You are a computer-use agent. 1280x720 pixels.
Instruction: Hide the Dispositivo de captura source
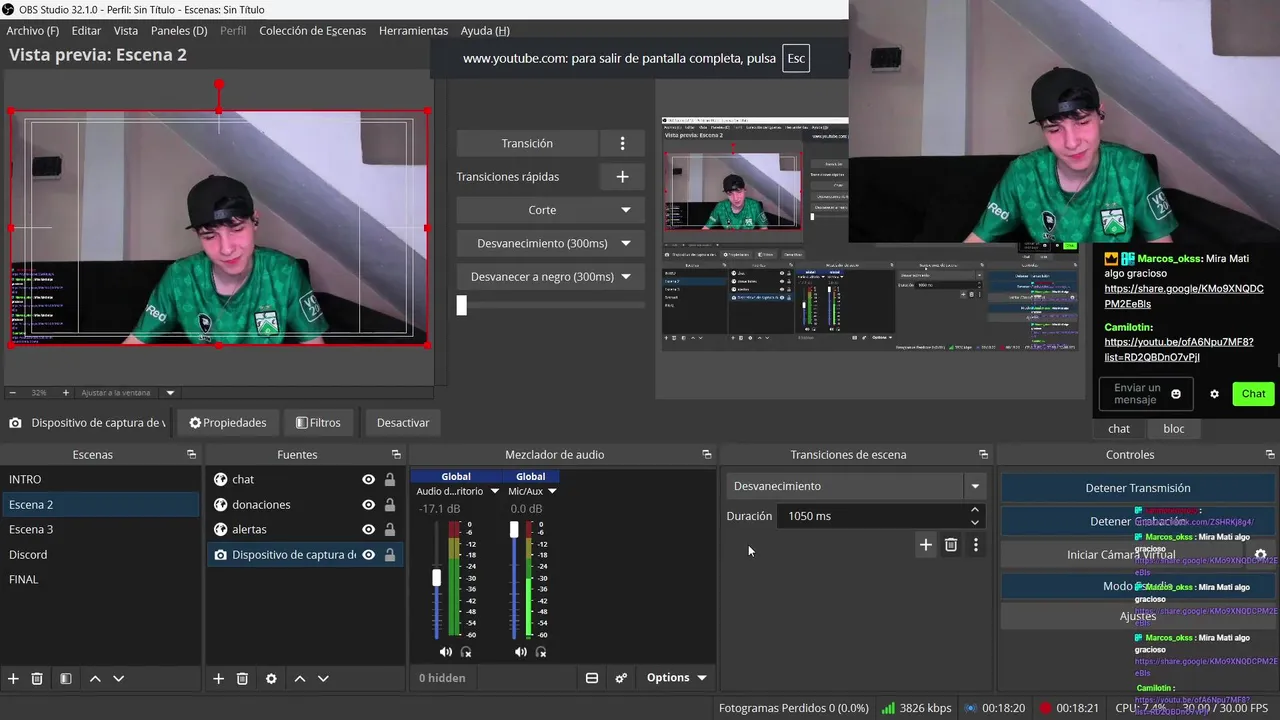[368, 555]
